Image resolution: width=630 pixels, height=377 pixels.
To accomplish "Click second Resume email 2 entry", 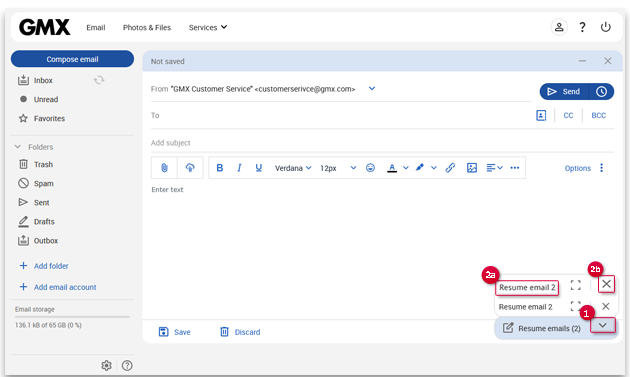I will (526, 307).
